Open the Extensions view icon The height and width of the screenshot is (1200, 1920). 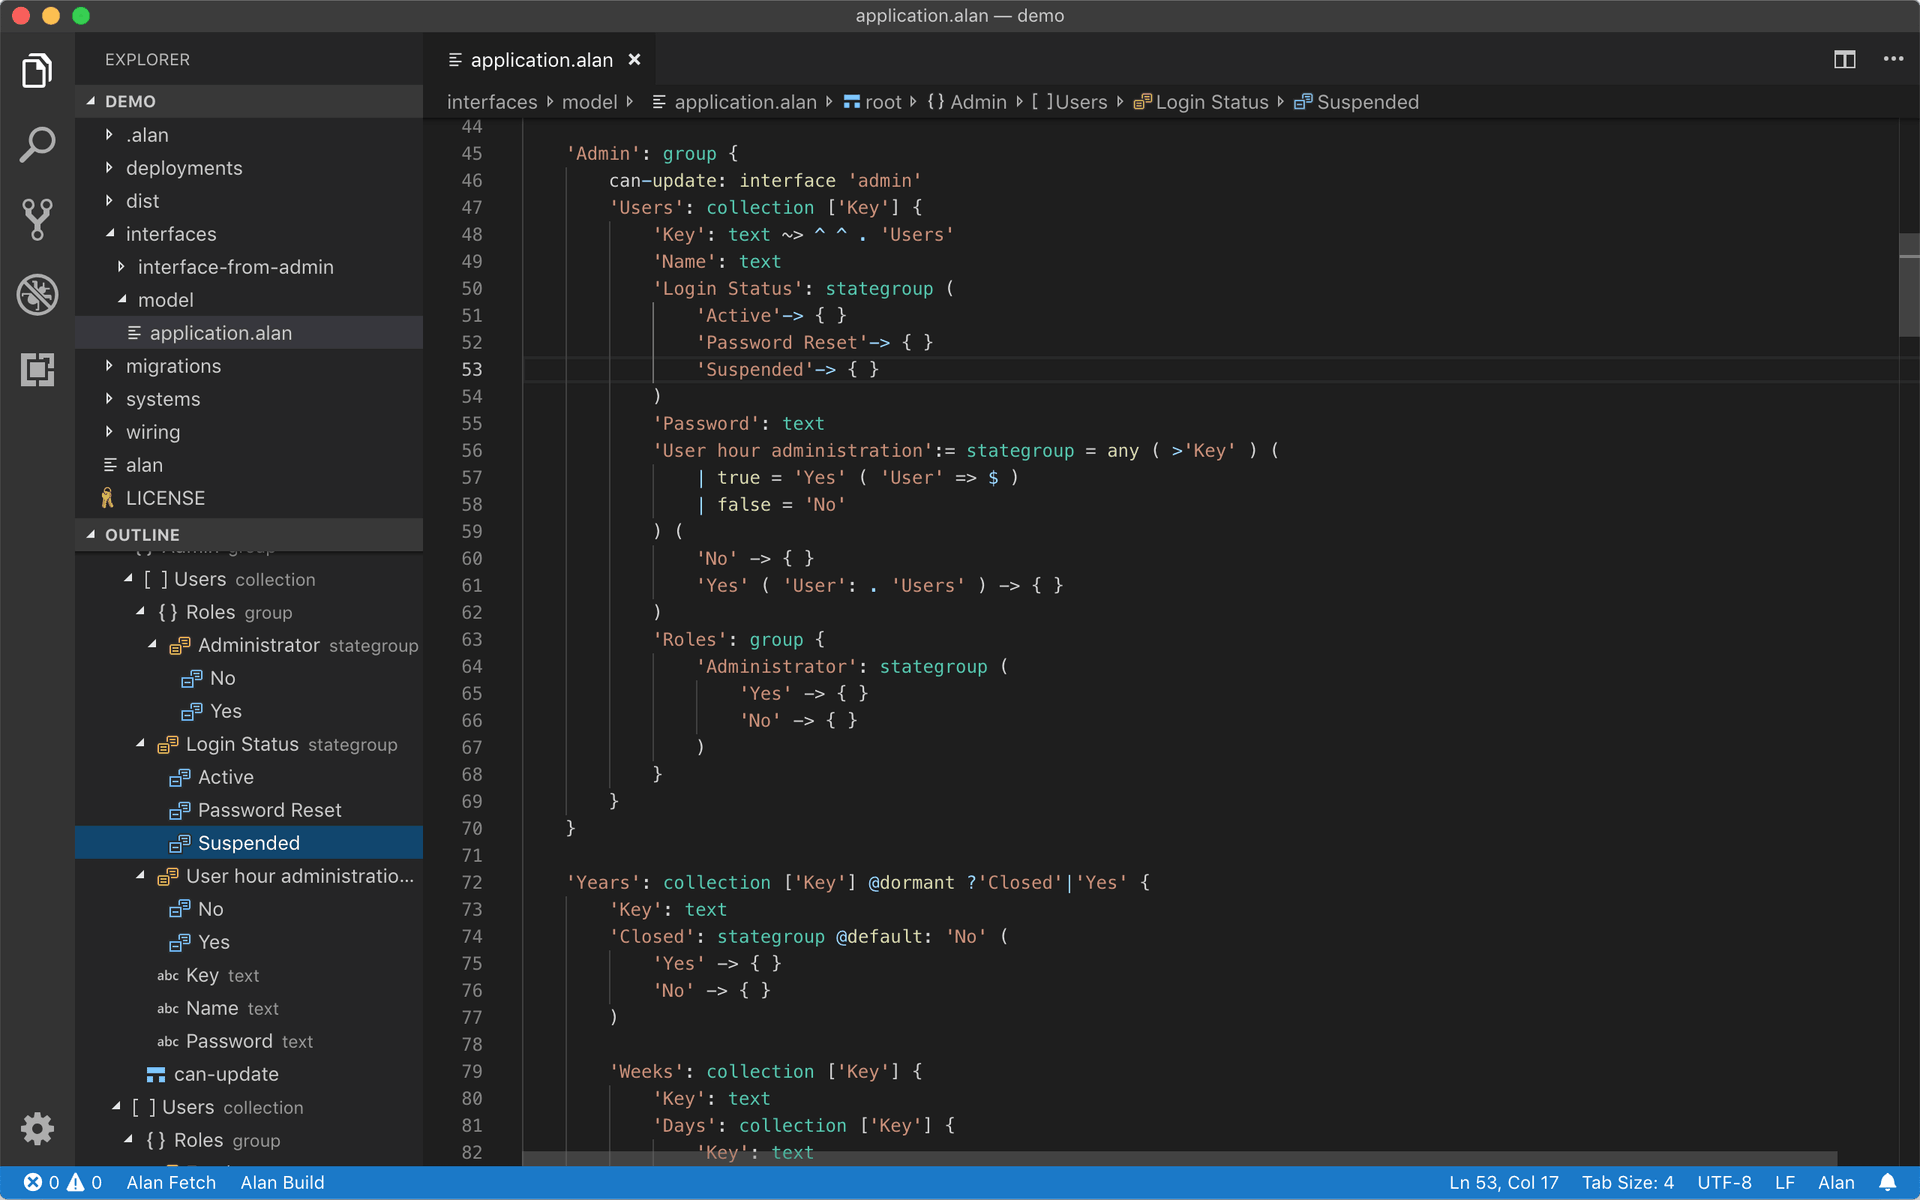pos(37,369)
